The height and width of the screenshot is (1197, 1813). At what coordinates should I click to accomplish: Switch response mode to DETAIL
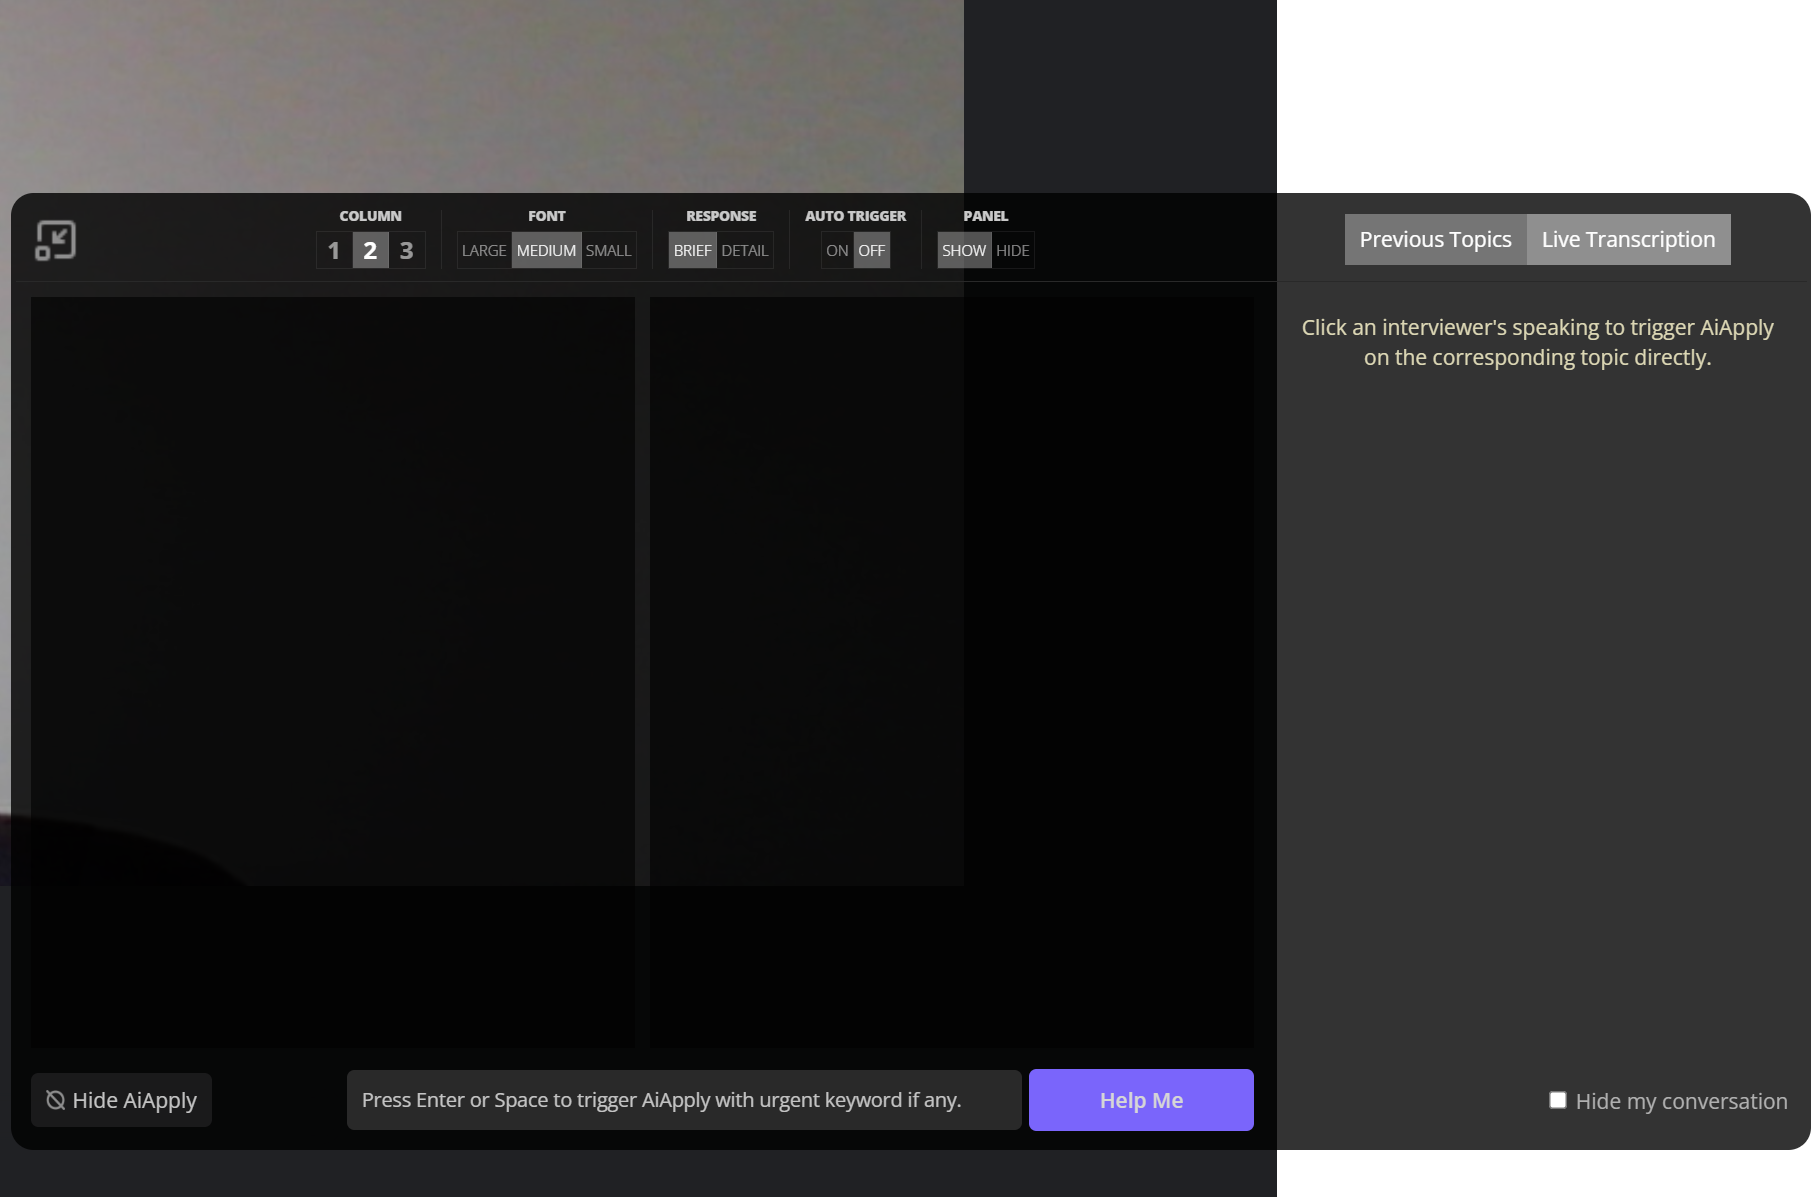pyautogui.click(x=745, y=250)
